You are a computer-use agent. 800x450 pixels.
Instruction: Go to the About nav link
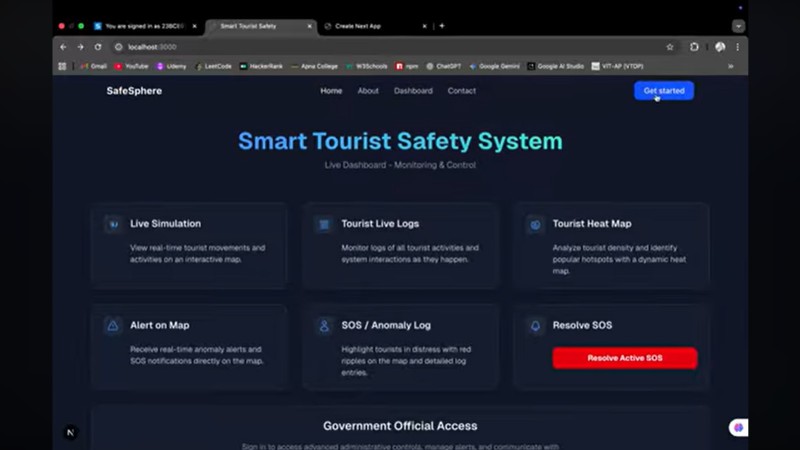pyautogui.click(x=368, y=91)
